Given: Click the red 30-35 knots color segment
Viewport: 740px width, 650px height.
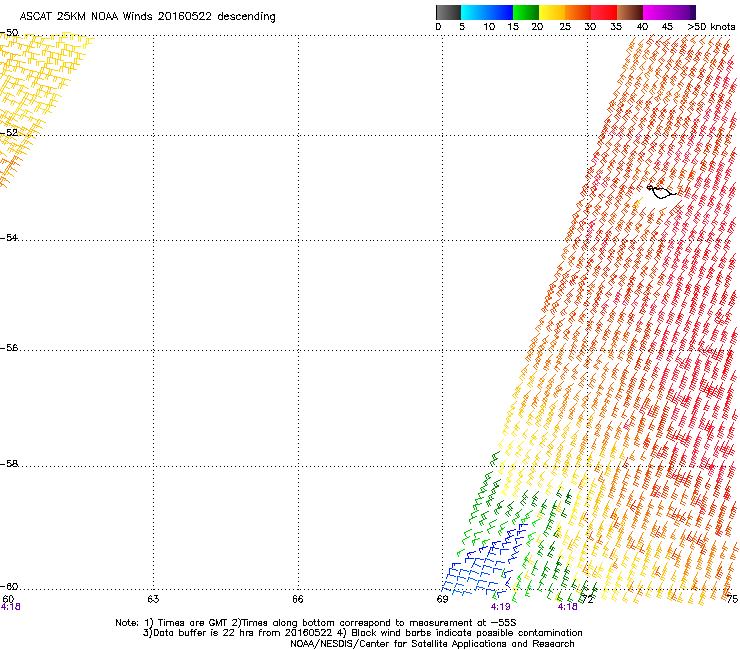Looking at the screenshot, I should click(x=604, y=12).
